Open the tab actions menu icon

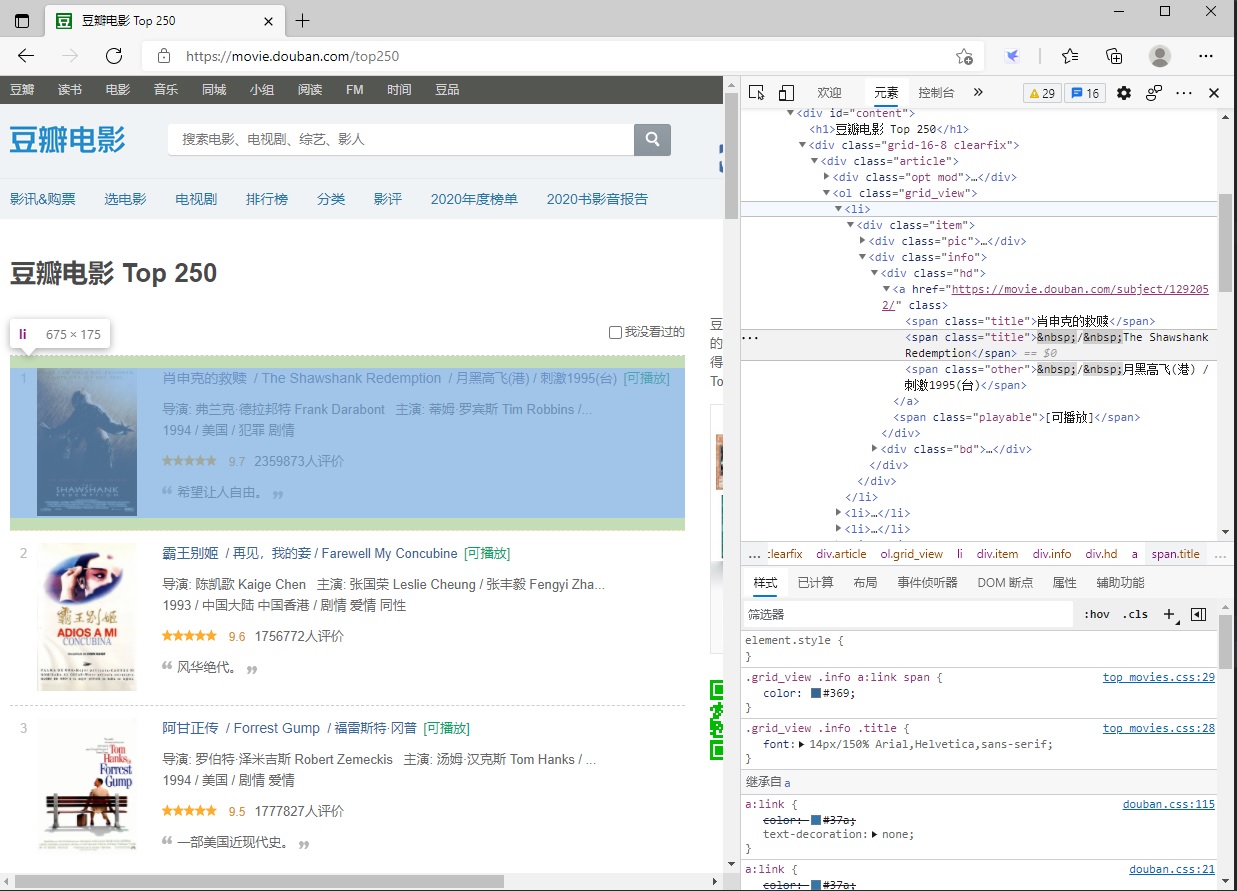22,20
